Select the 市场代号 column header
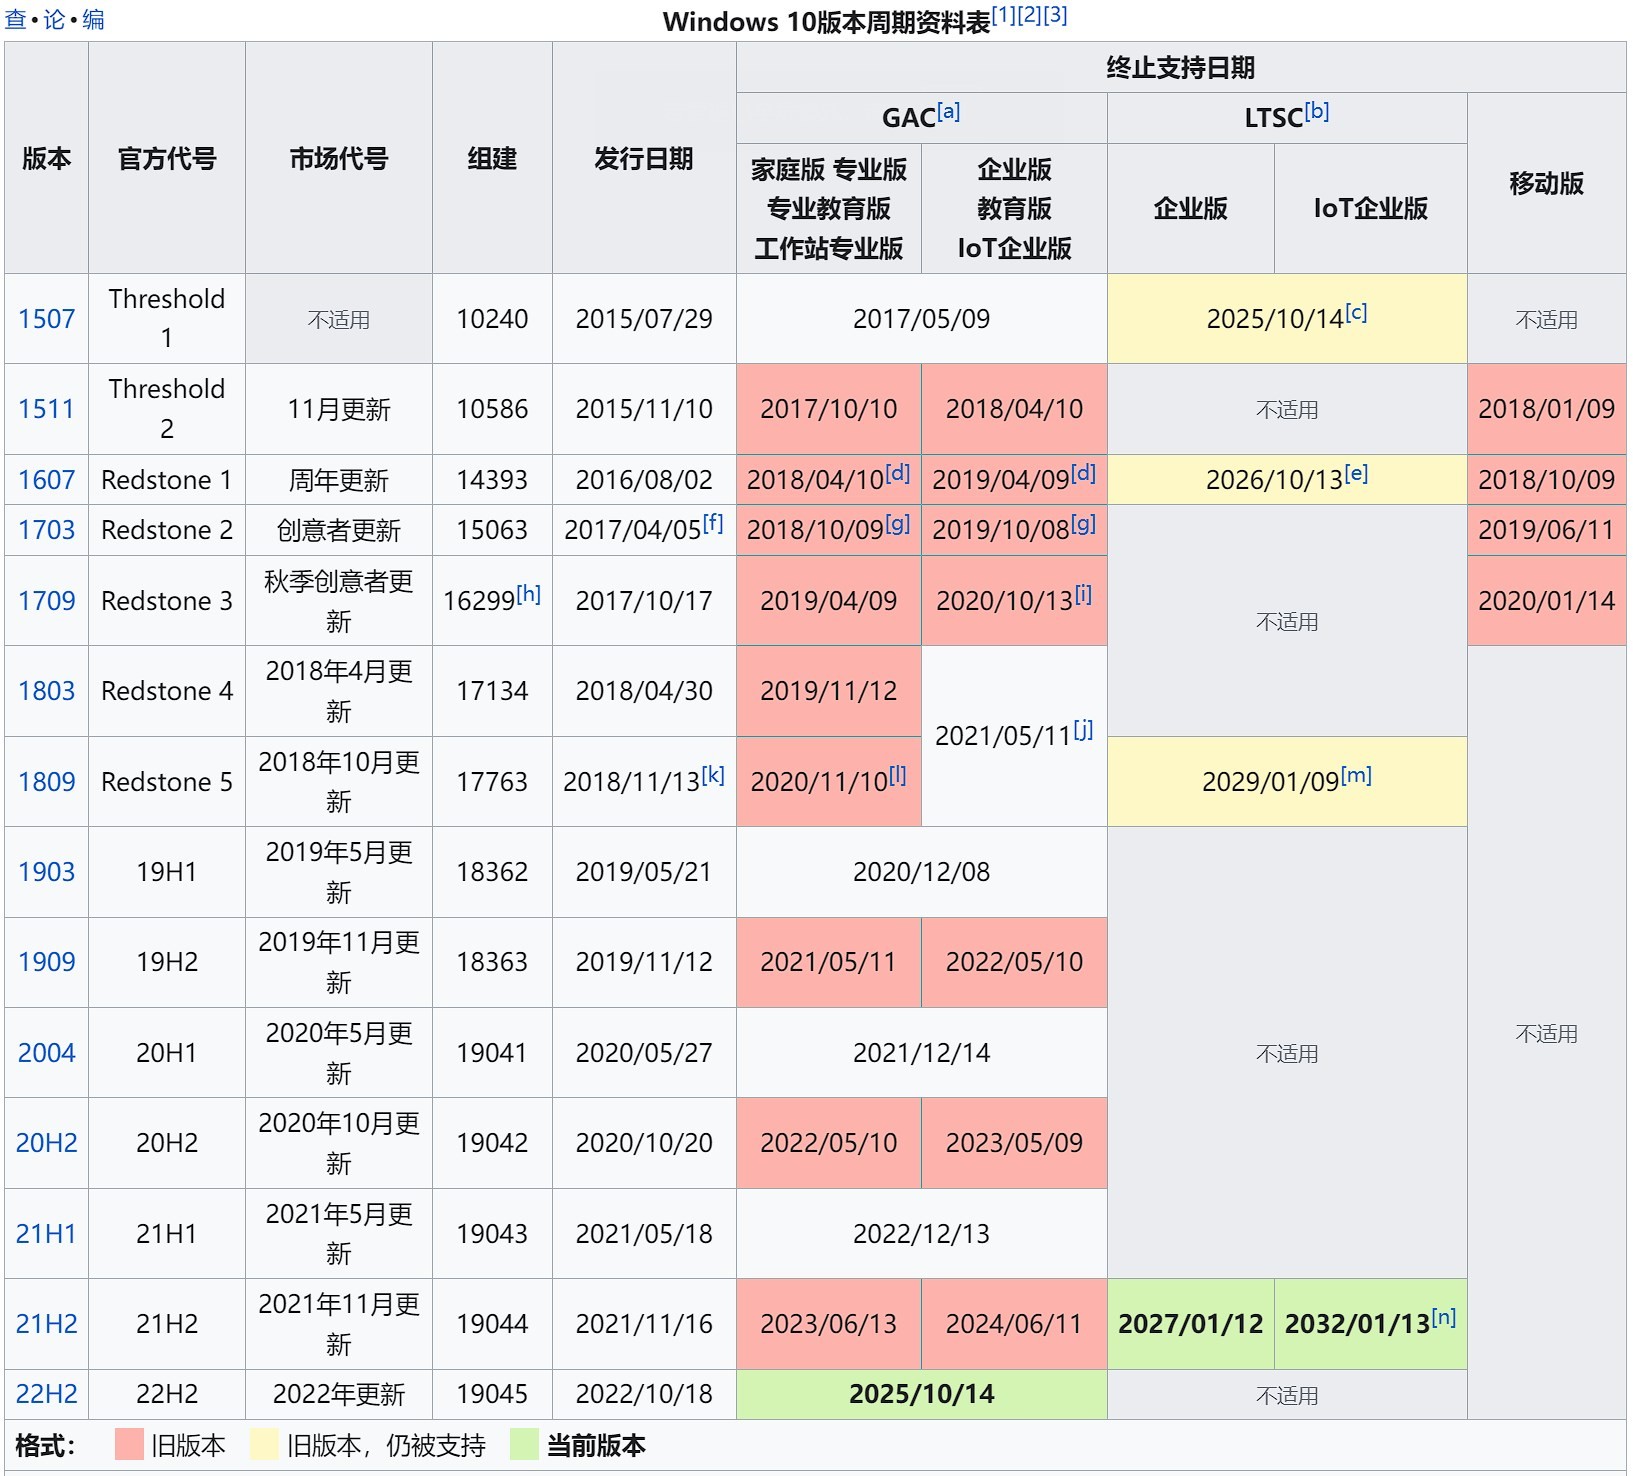 click(339, 158)
